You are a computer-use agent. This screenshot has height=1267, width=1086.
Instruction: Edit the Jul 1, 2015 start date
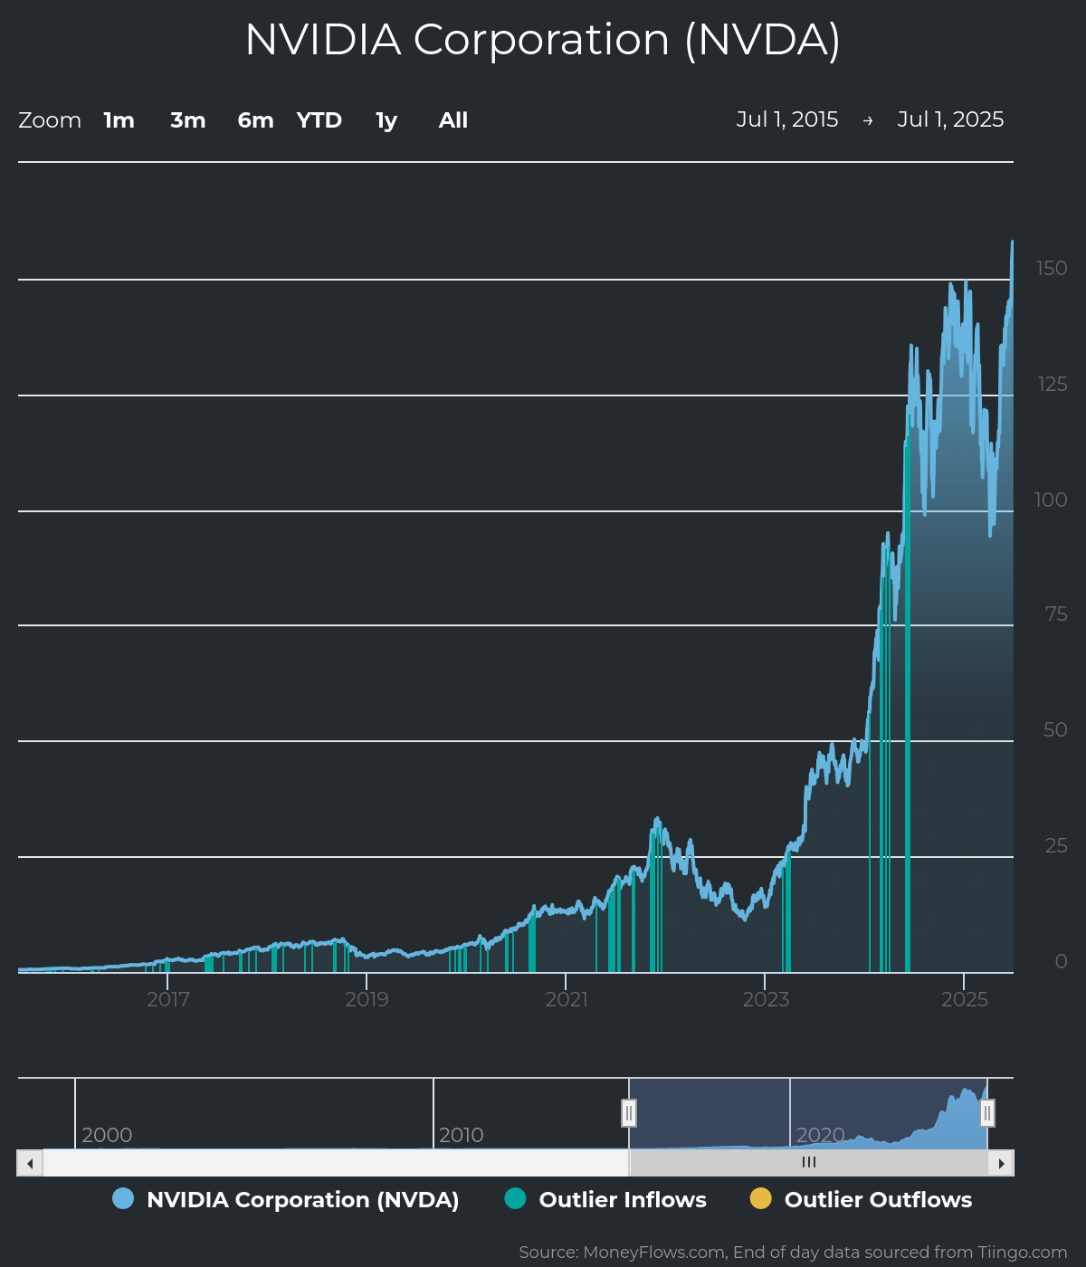[787, 119]
